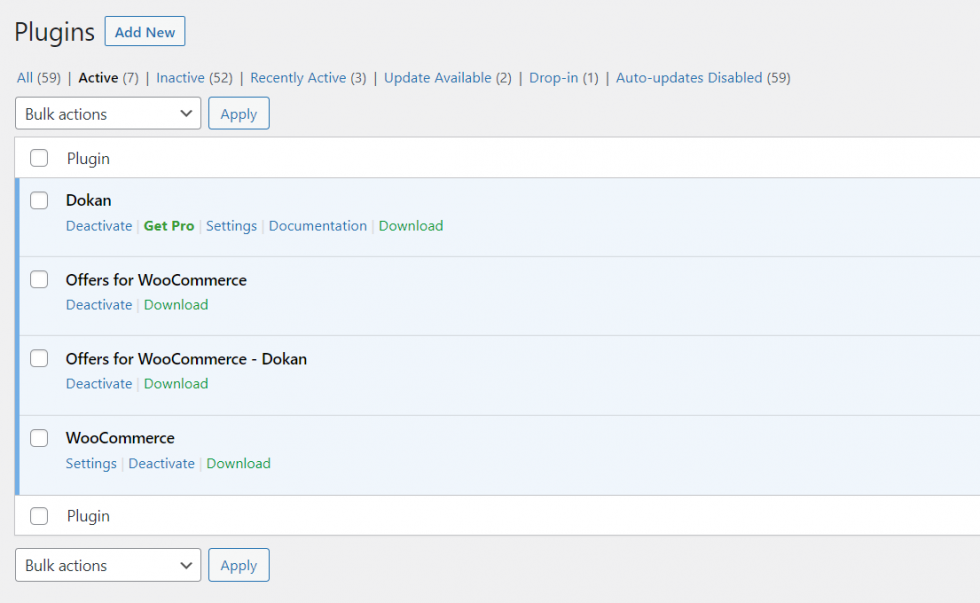Filter by Auto-updates Disabled
The width and height of the screenshot is (980, 603).
(x=689, y=78)
